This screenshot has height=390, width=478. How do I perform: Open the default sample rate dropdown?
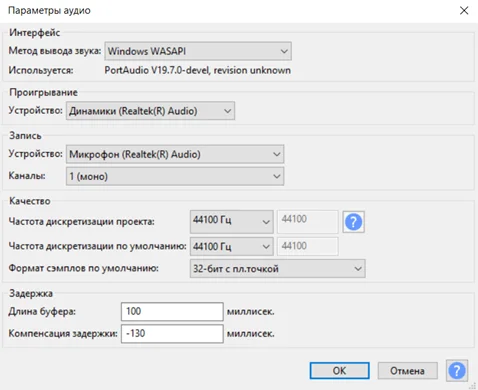click(x=232, y=246)
